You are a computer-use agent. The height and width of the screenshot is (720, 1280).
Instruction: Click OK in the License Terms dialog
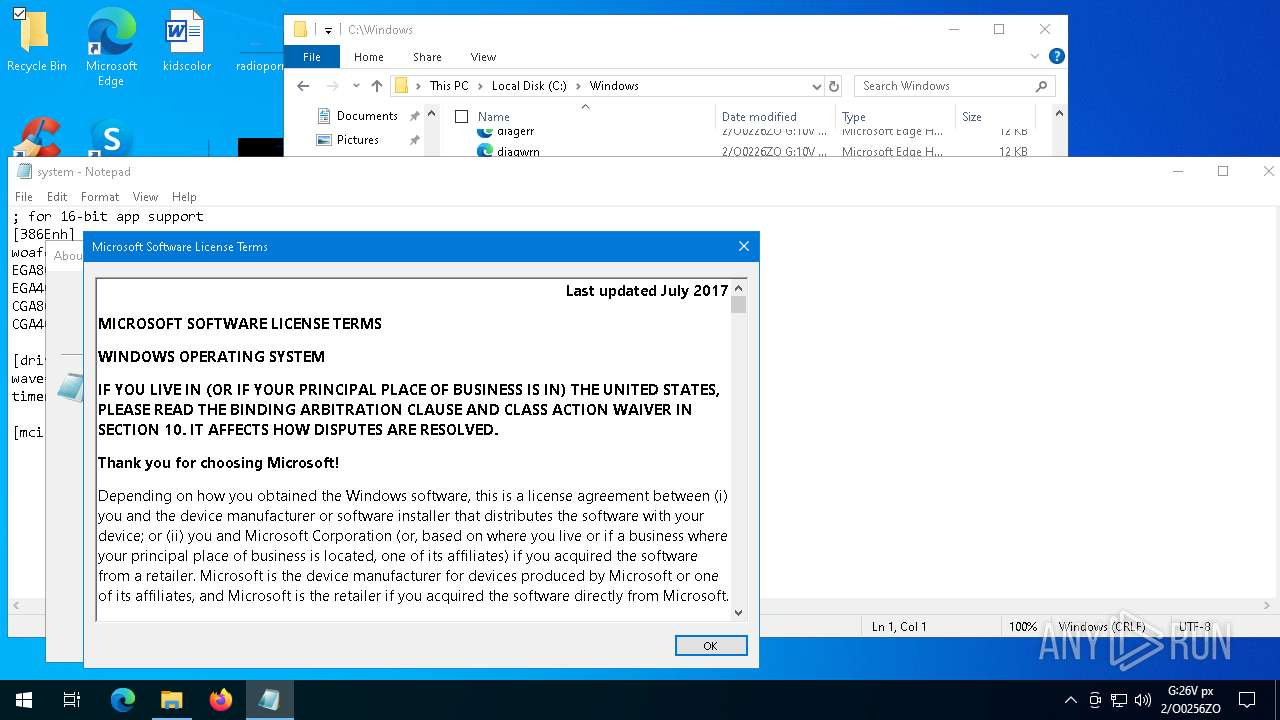pyautogui.click(x=711, y=646)
